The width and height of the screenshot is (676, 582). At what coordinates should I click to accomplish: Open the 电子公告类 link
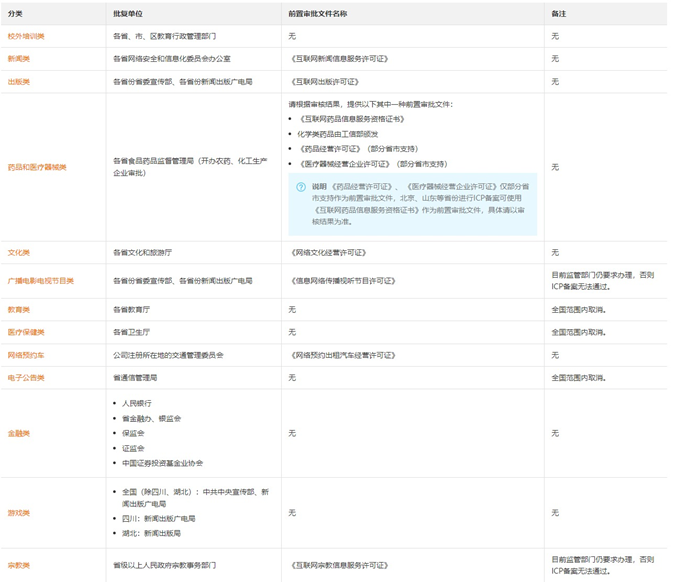[x=26, y=378]
